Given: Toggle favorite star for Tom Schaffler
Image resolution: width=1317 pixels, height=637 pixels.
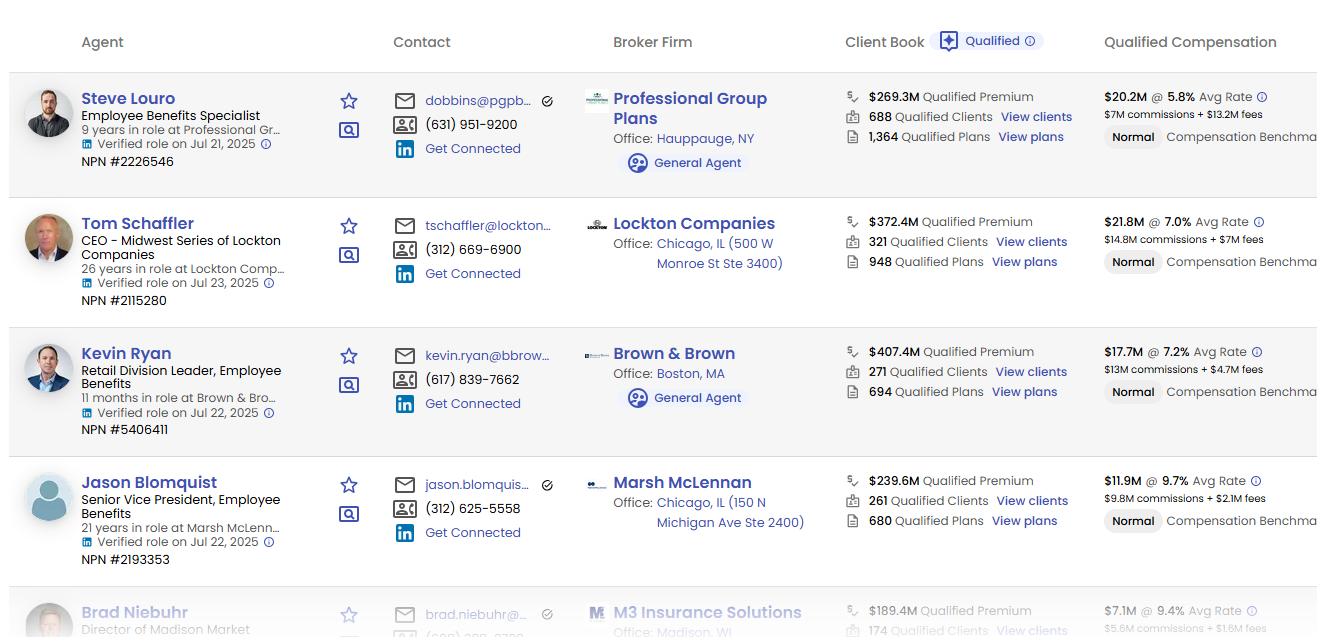Looking at the screenshot, I should tap(349, 226).
